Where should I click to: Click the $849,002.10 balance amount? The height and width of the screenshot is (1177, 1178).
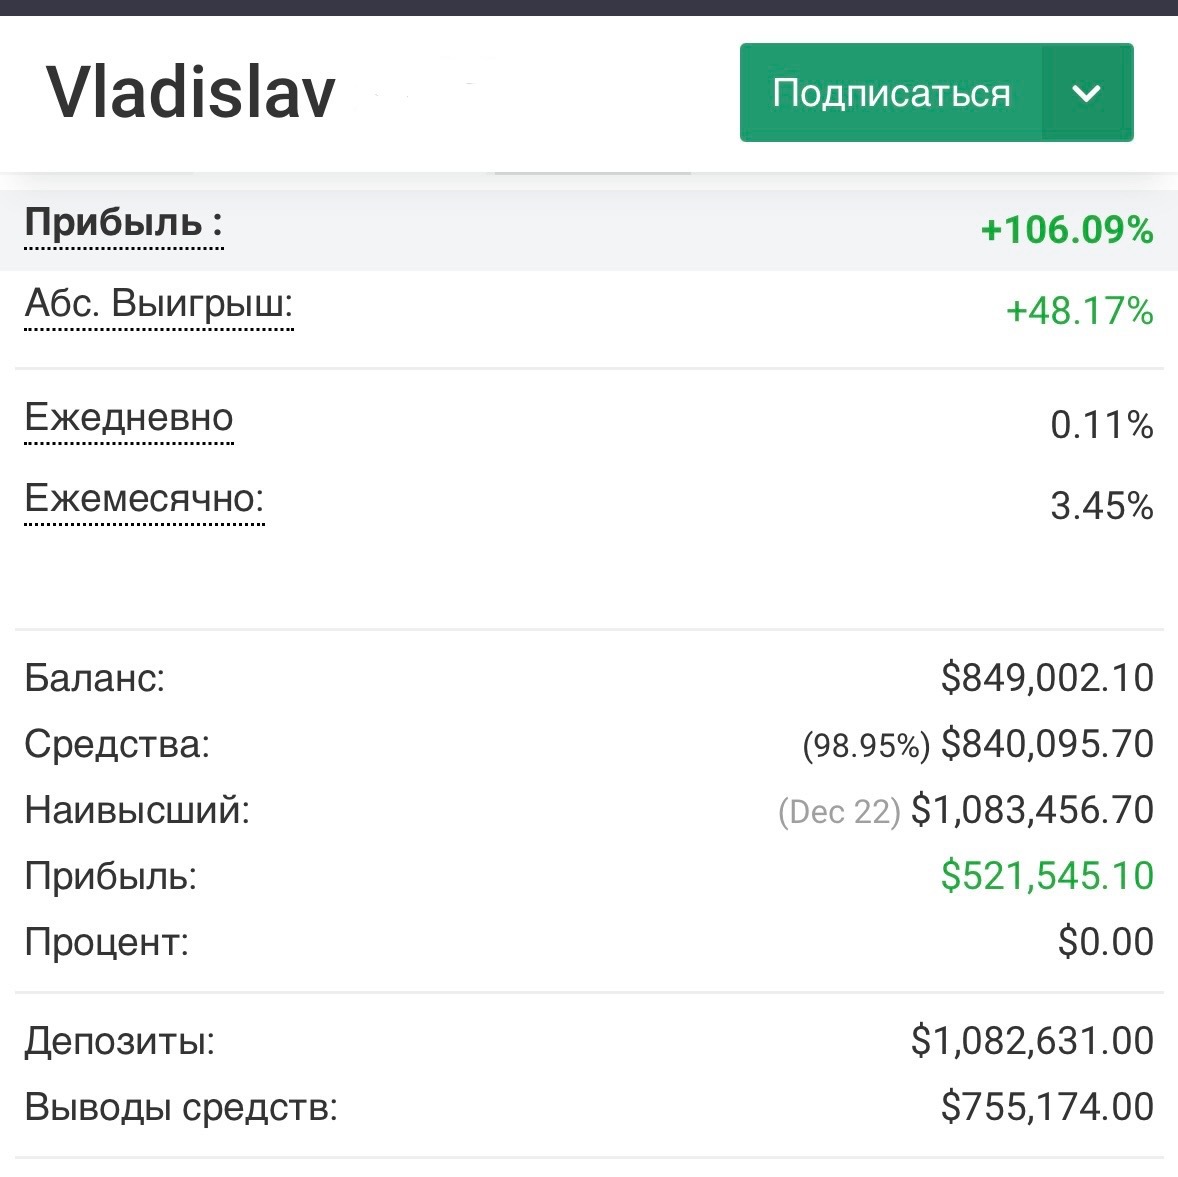point(1047,678)
